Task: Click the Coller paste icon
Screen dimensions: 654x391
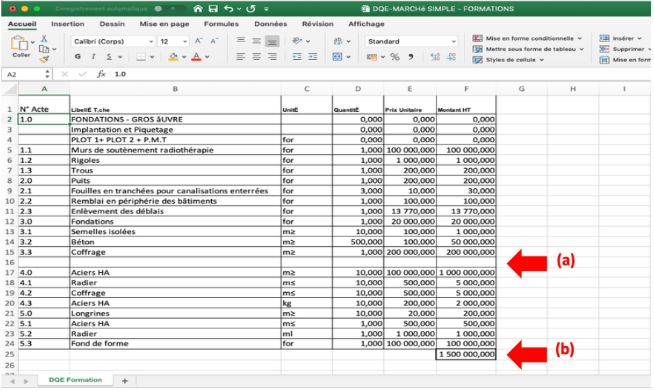Action: tap(19, 43)
